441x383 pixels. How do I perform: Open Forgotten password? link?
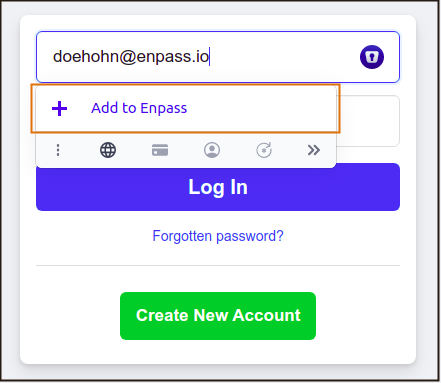(218, 236)
